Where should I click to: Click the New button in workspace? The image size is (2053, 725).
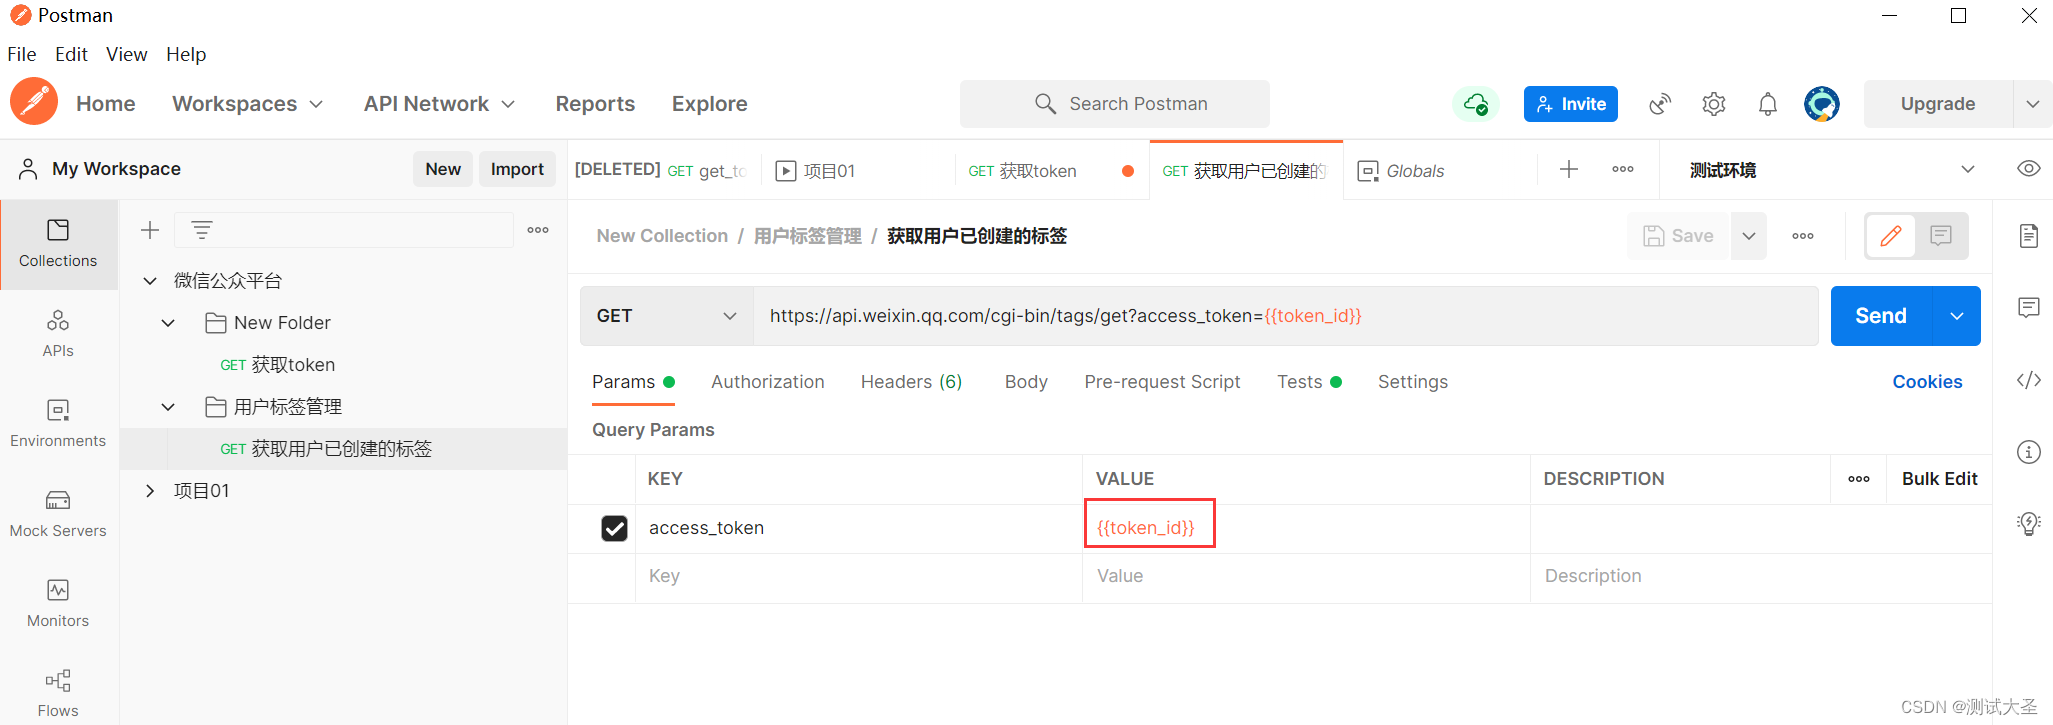pyautogui.click(x=442, y=169)
